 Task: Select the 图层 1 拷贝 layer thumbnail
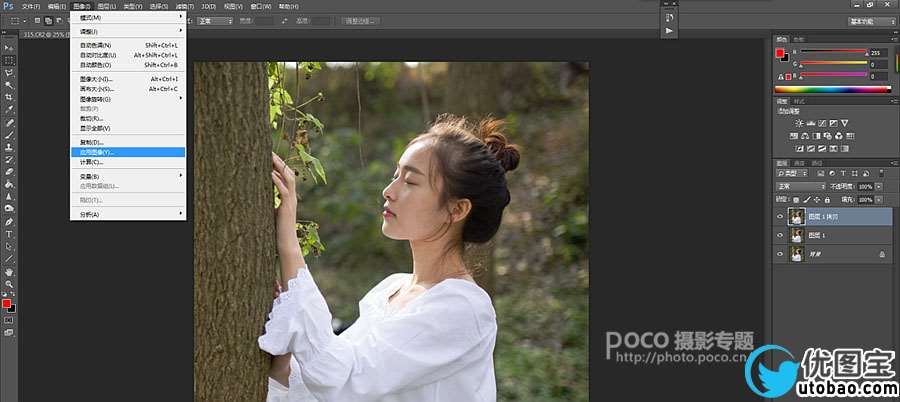(x=796, y=217)
